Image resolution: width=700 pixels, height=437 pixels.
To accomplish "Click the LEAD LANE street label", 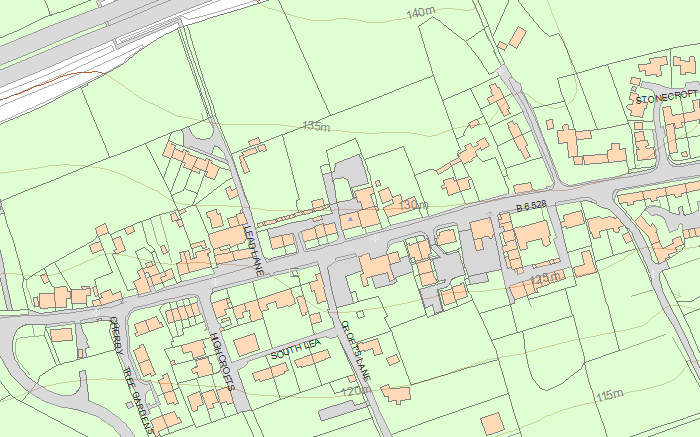I will (254, 250).
